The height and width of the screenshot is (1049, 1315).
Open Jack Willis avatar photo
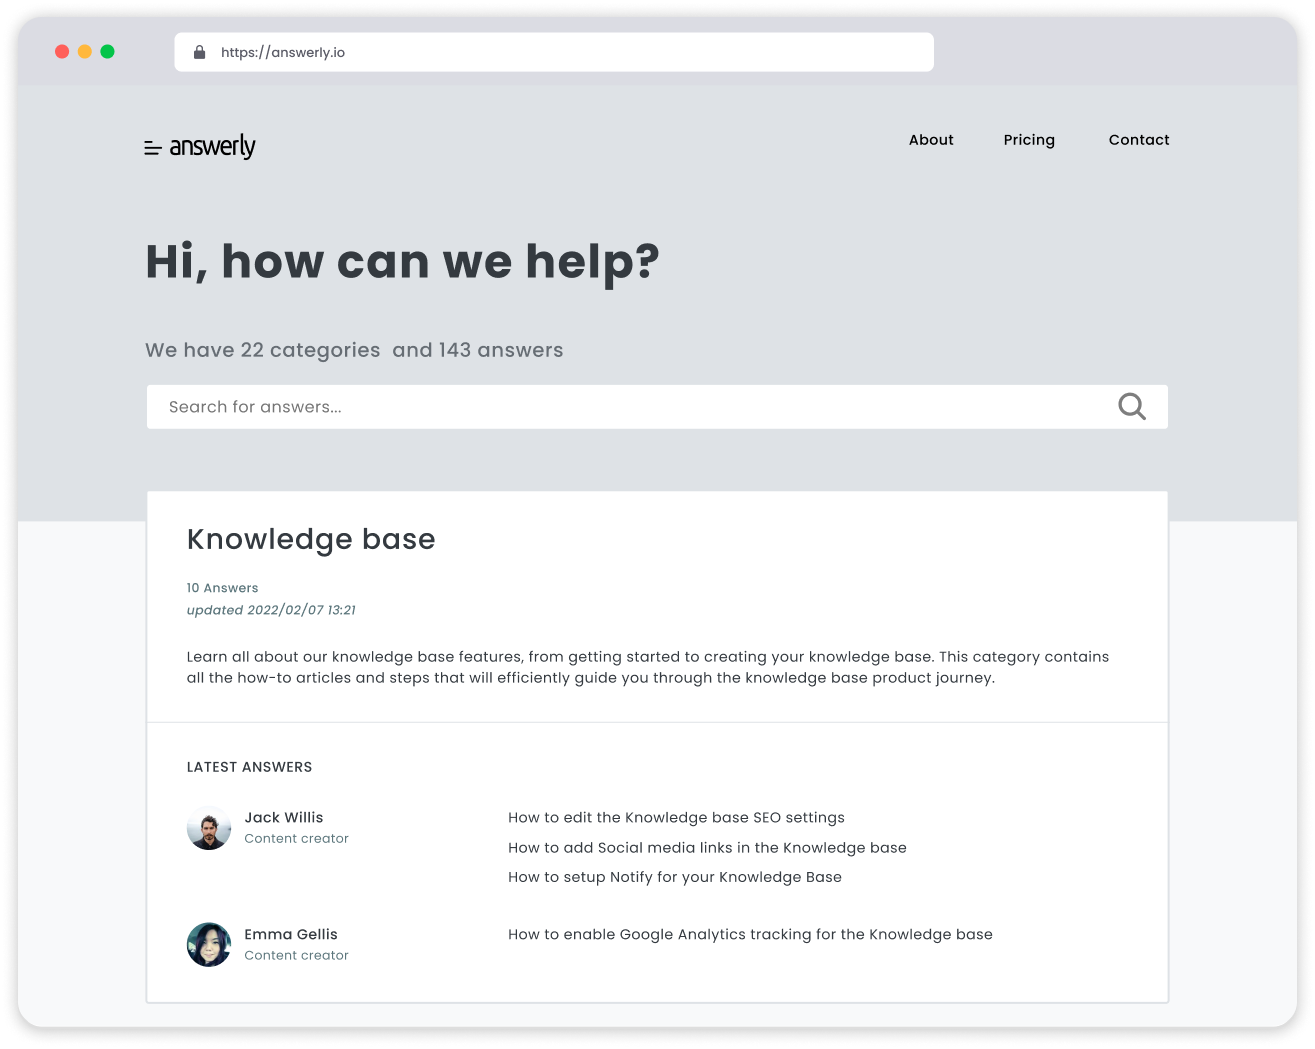click(x=209, y=828)
